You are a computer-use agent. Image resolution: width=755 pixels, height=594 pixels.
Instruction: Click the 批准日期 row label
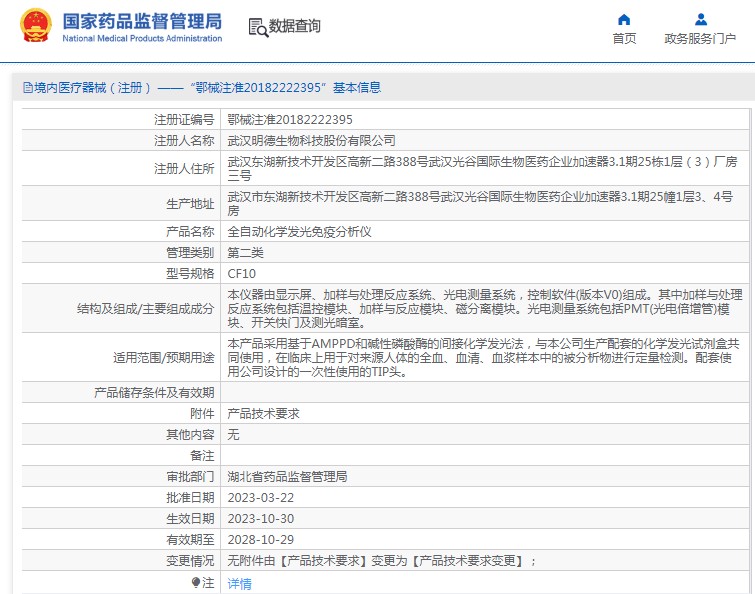tap(190, 498)
